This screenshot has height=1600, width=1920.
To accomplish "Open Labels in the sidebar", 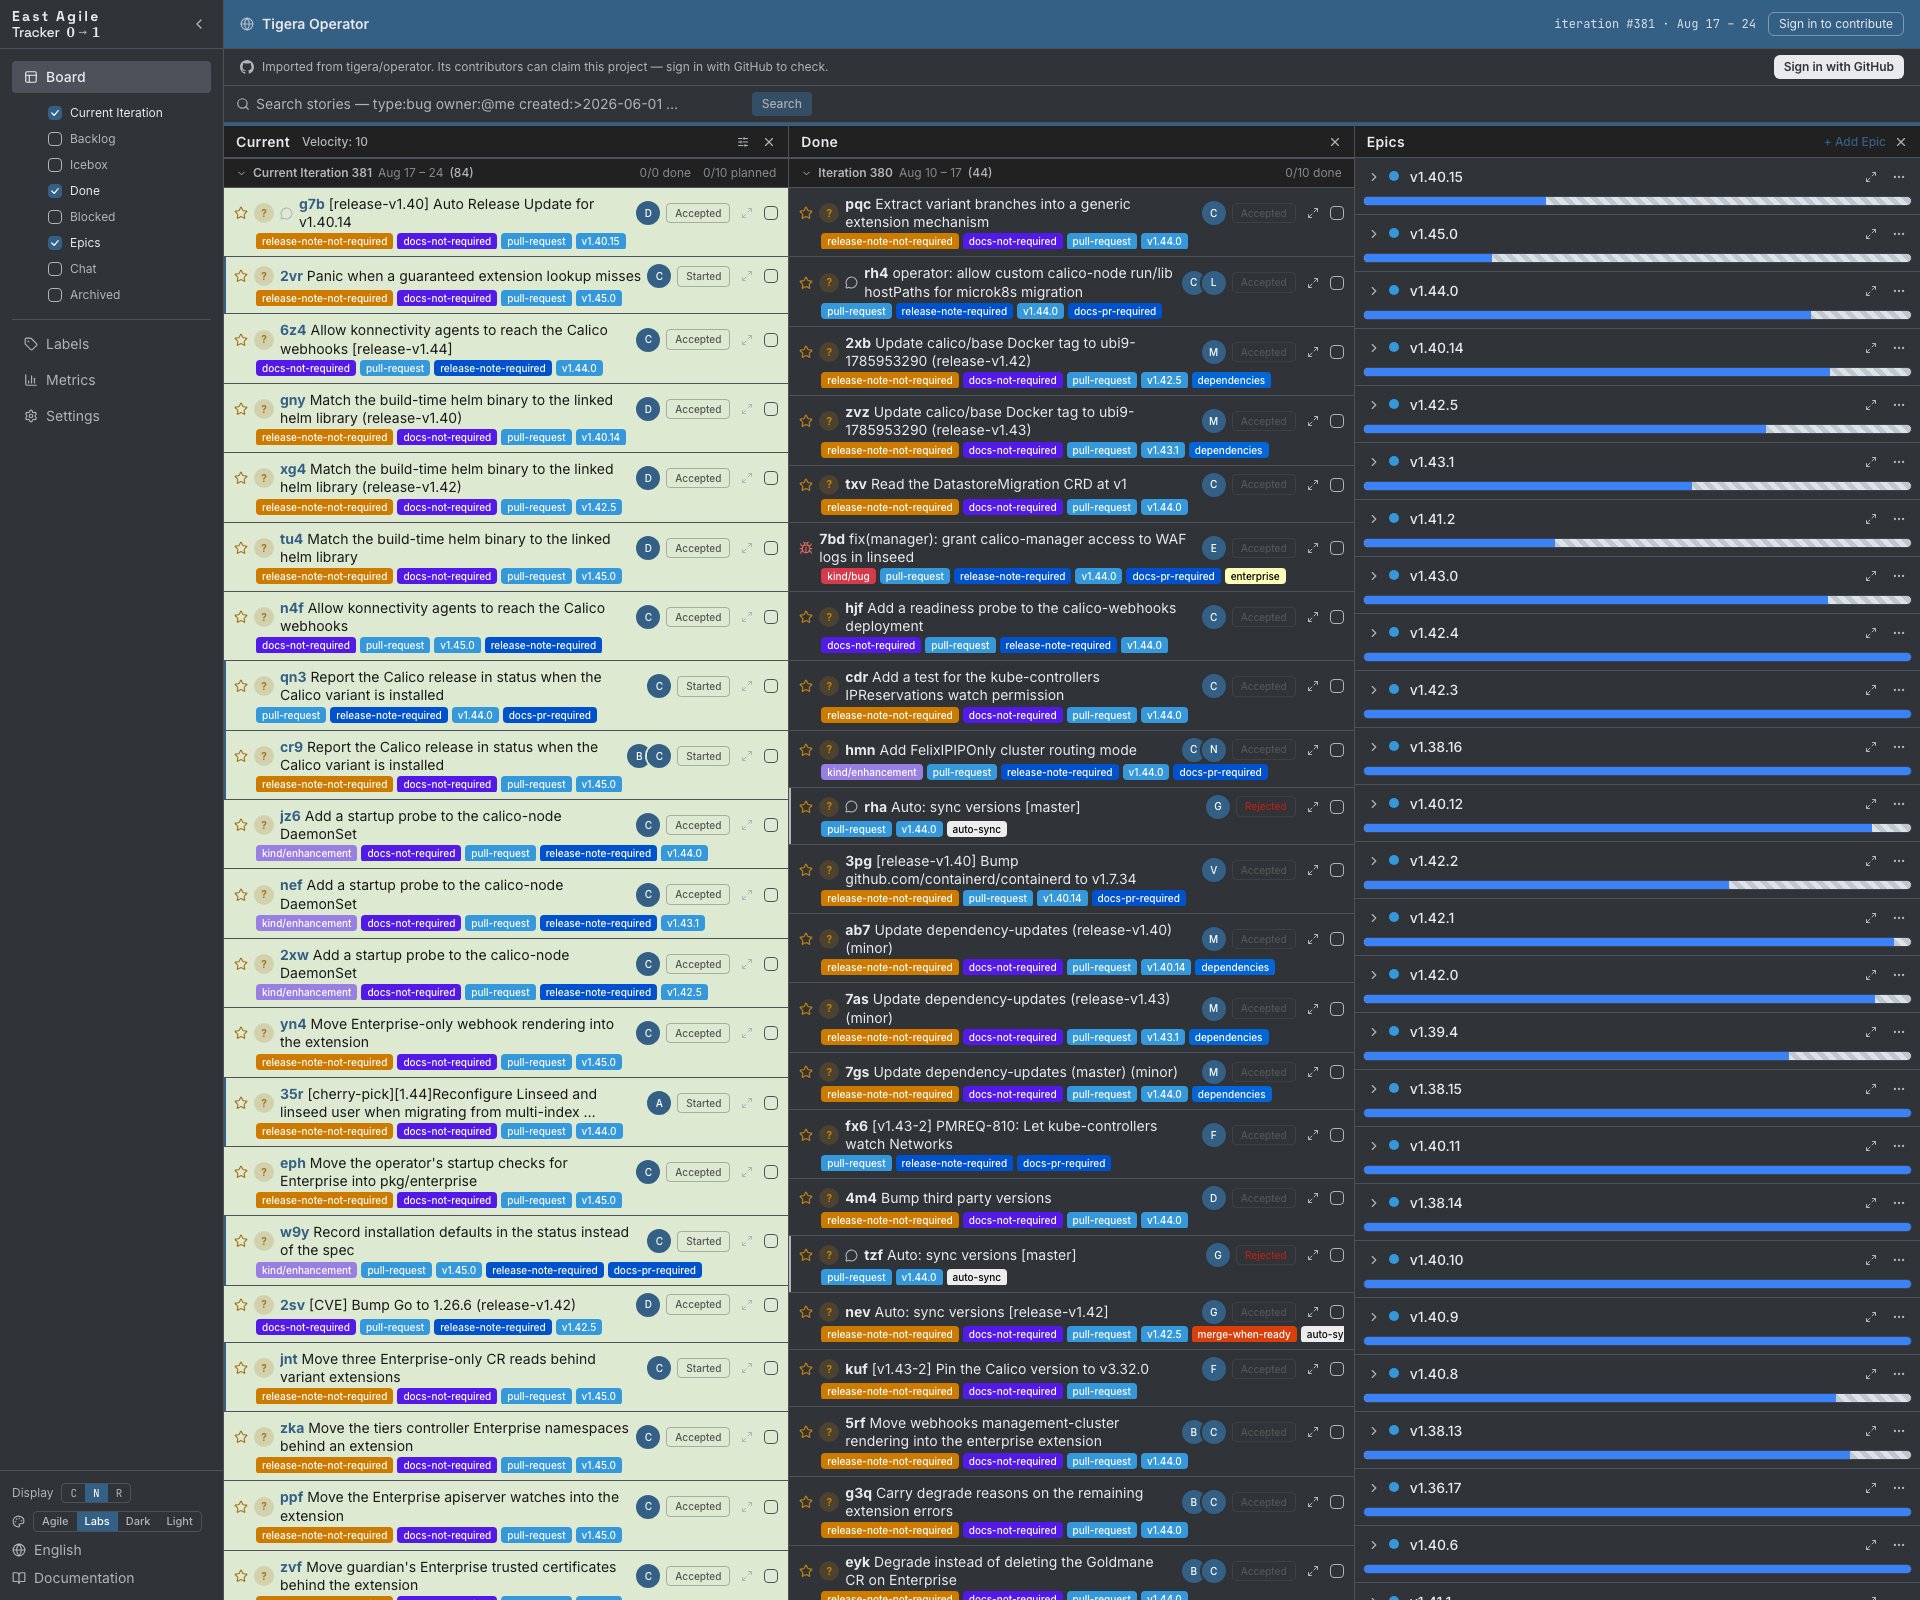I will (x=111, y=344).
